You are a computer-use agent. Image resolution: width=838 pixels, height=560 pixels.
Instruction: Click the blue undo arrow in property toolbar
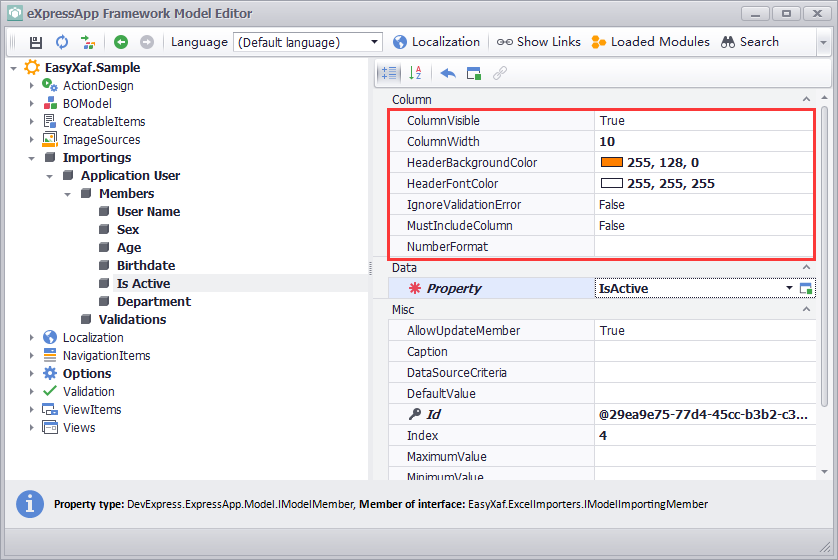click(x=448, y=73)
